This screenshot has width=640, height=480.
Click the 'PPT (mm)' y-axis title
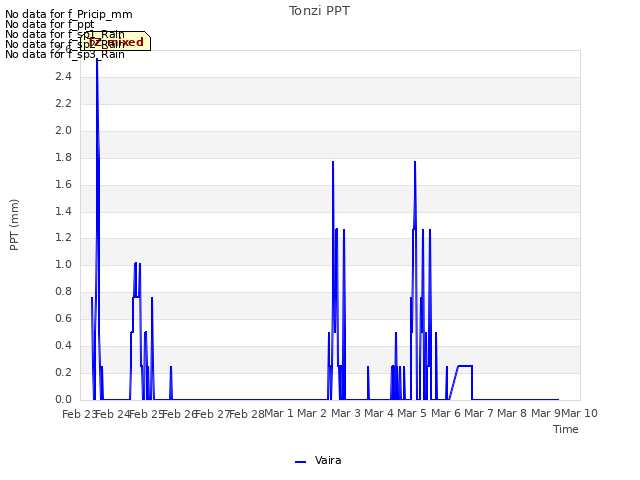[14, 224]
